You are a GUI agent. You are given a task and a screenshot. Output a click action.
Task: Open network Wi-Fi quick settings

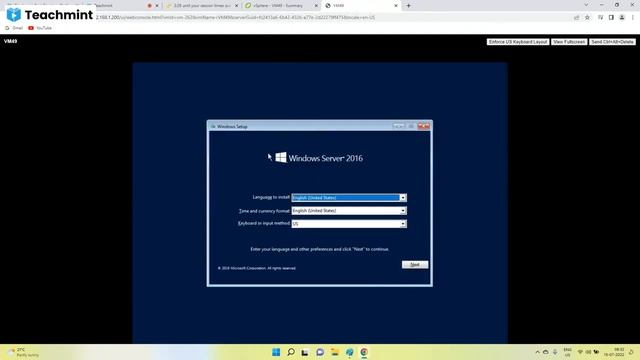click(x=580, y=352)
